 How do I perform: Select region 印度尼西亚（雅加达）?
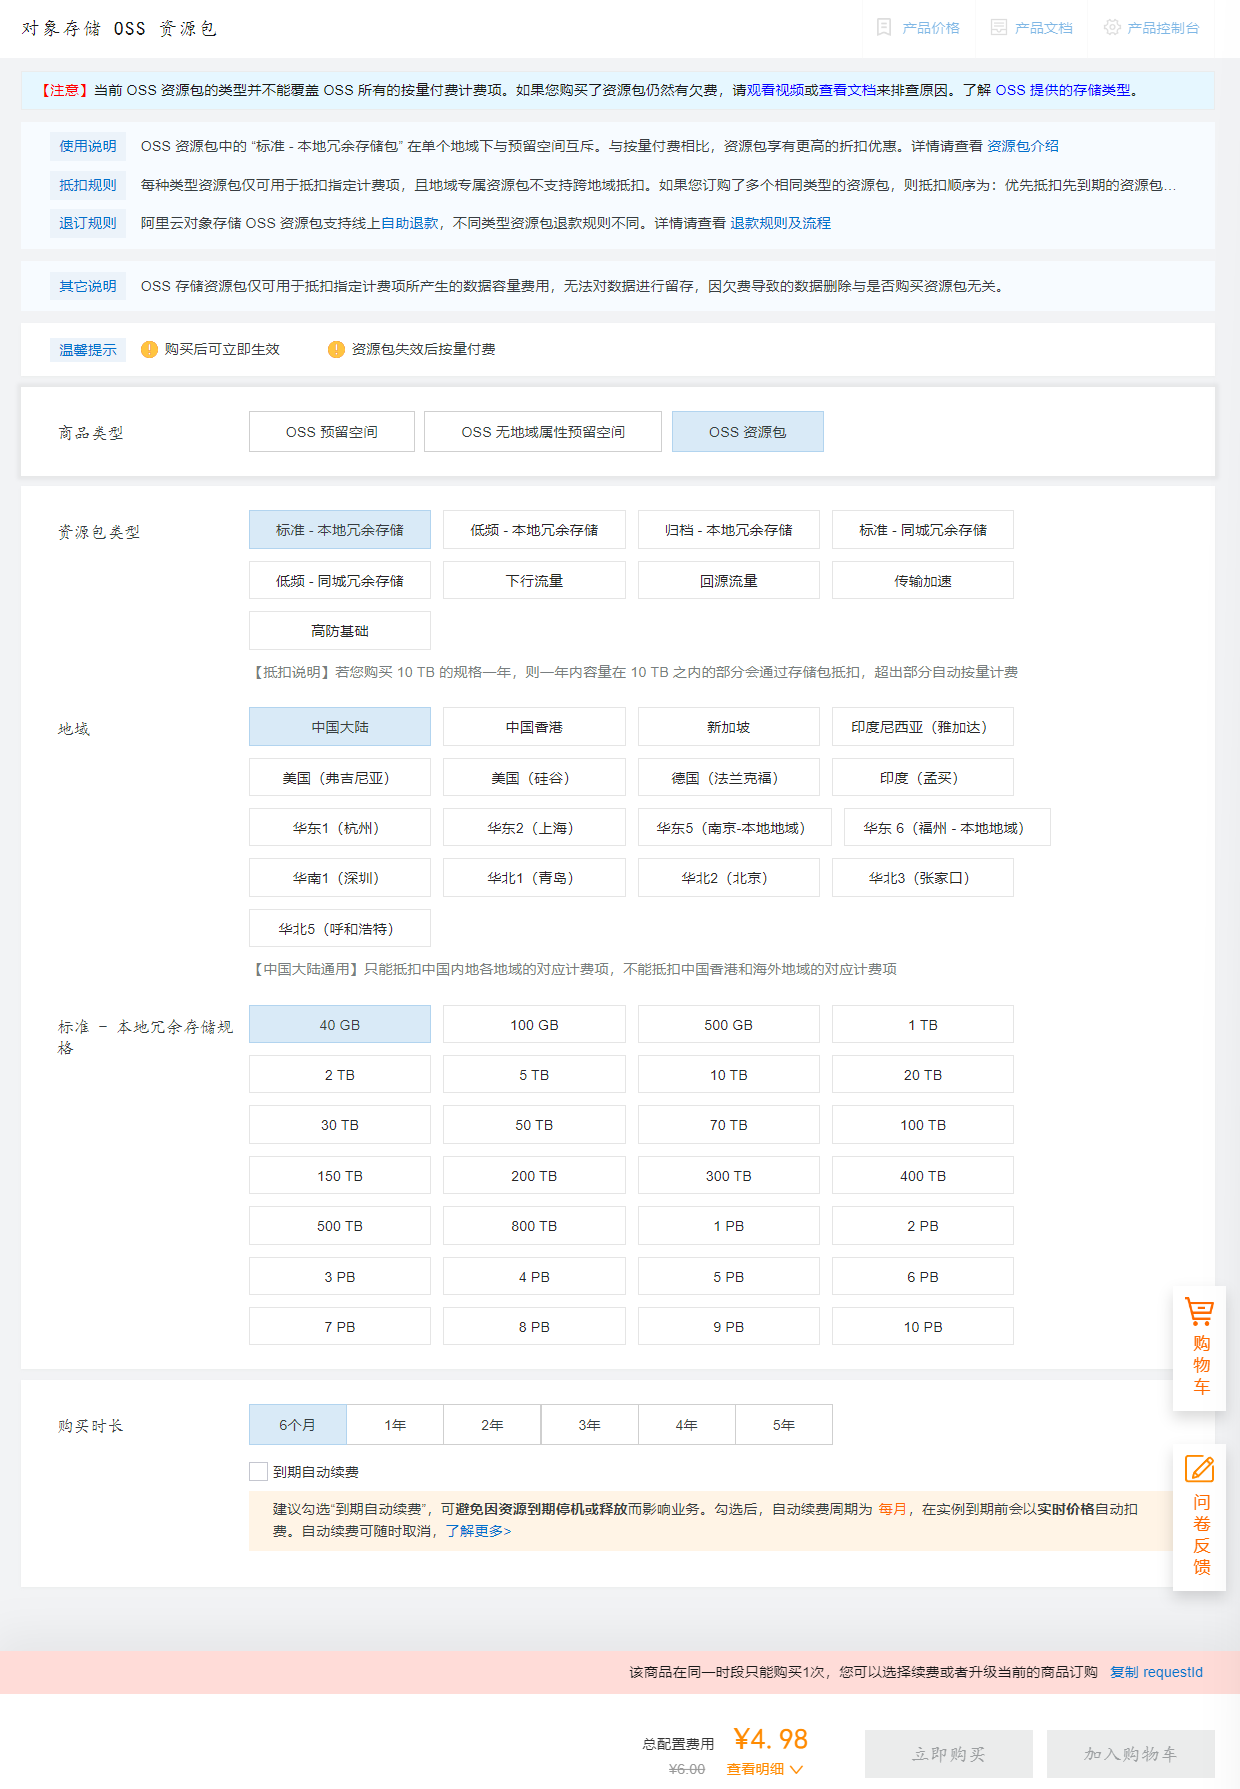click(923, 727)
